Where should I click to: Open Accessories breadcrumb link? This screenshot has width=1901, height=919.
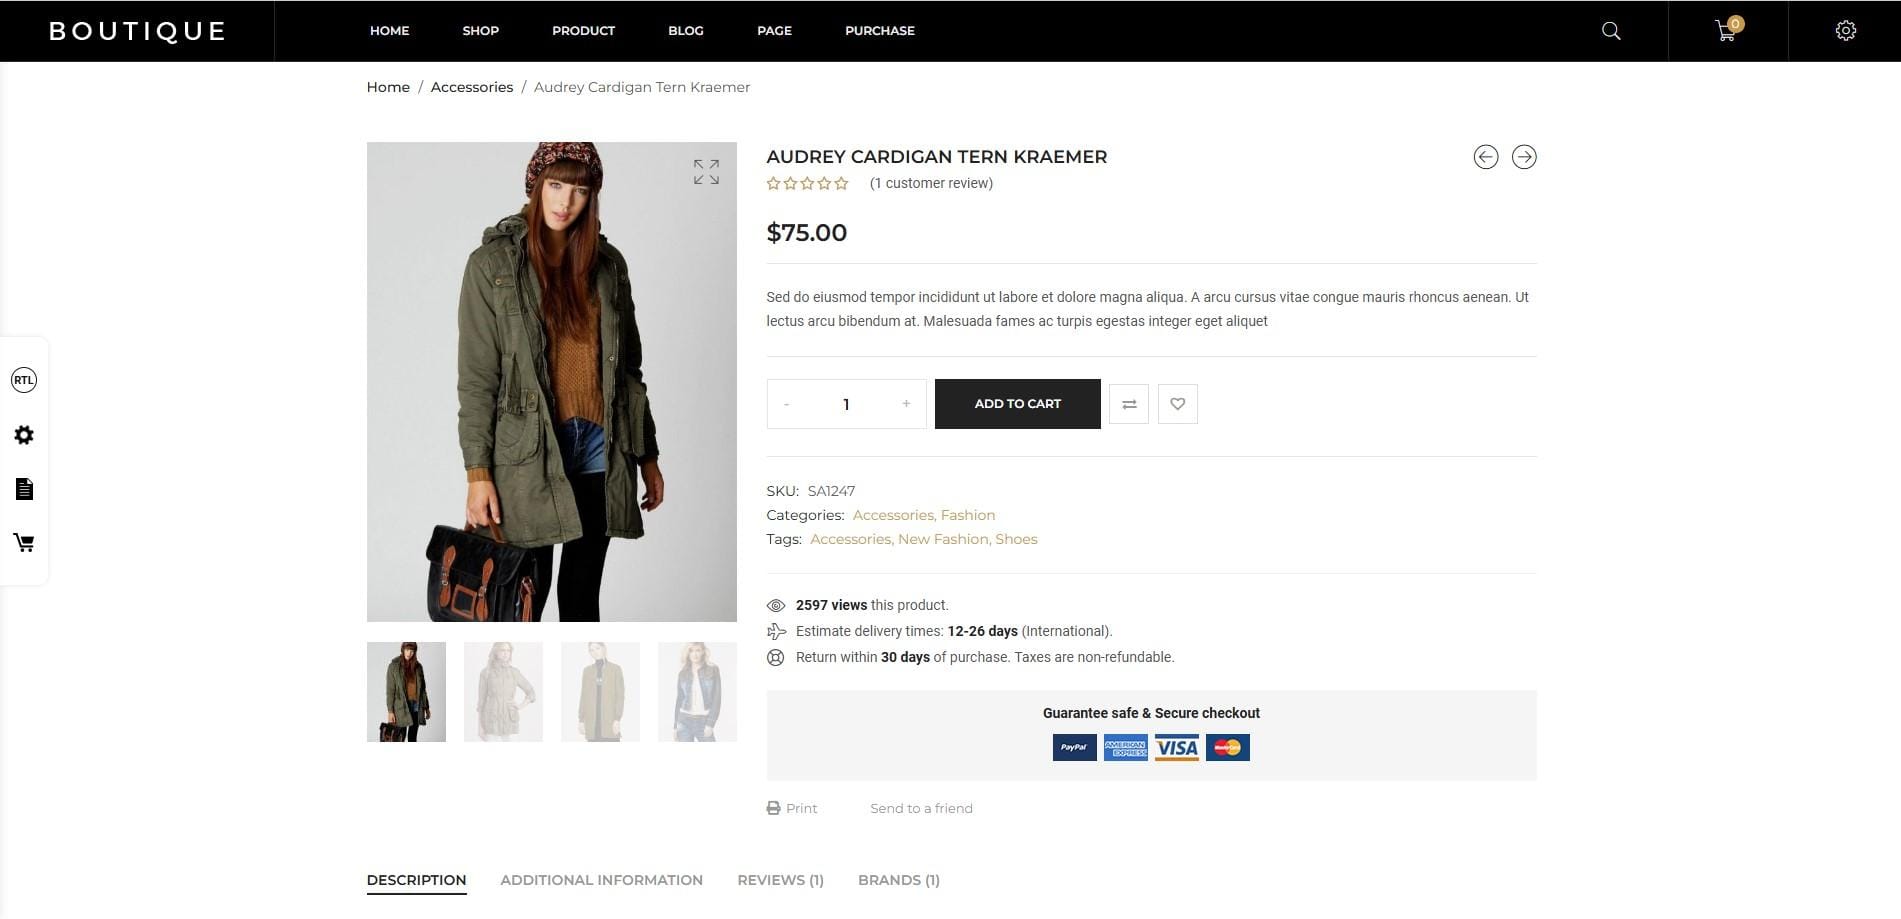[472, 87]
